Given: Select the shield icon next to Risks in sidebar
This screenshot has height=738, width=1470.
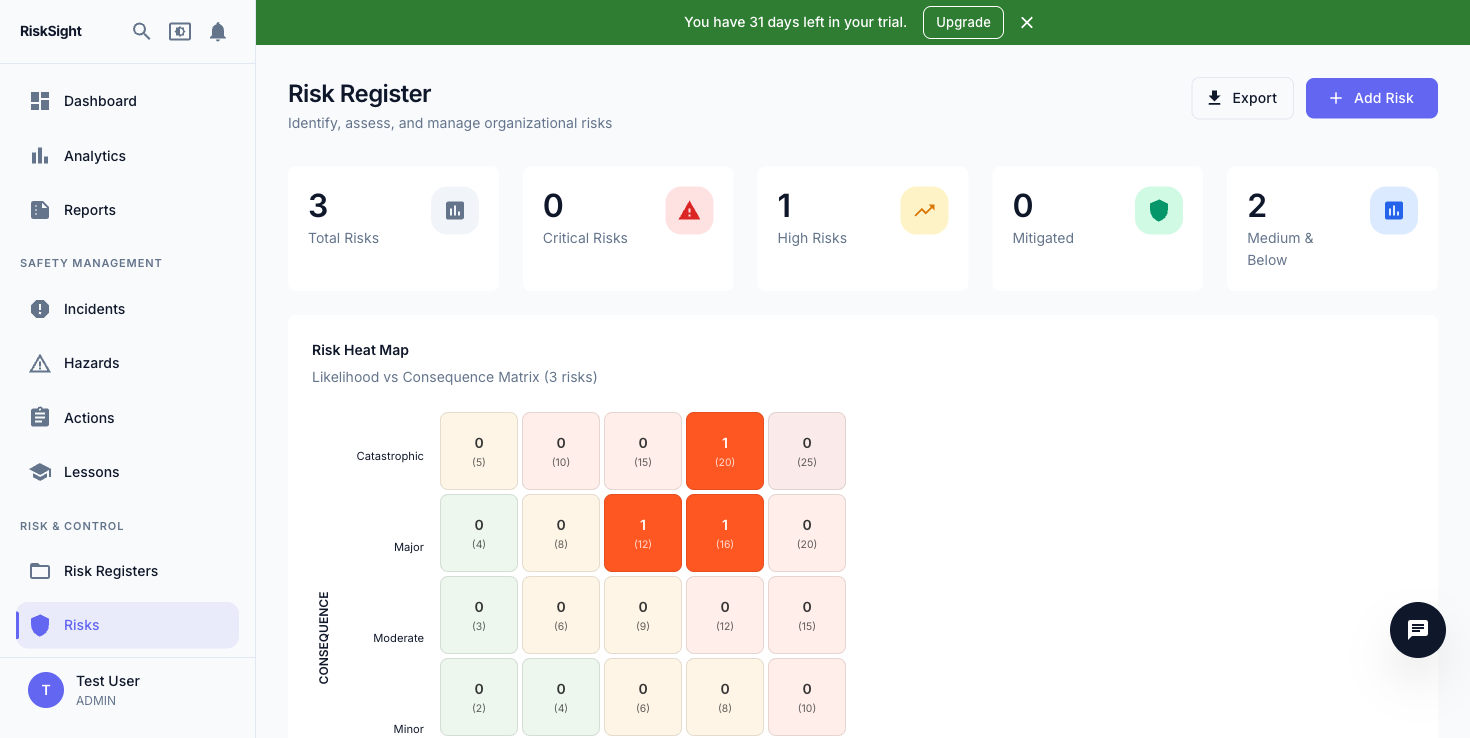Looking at the screenshot, I should click(40, 625).
